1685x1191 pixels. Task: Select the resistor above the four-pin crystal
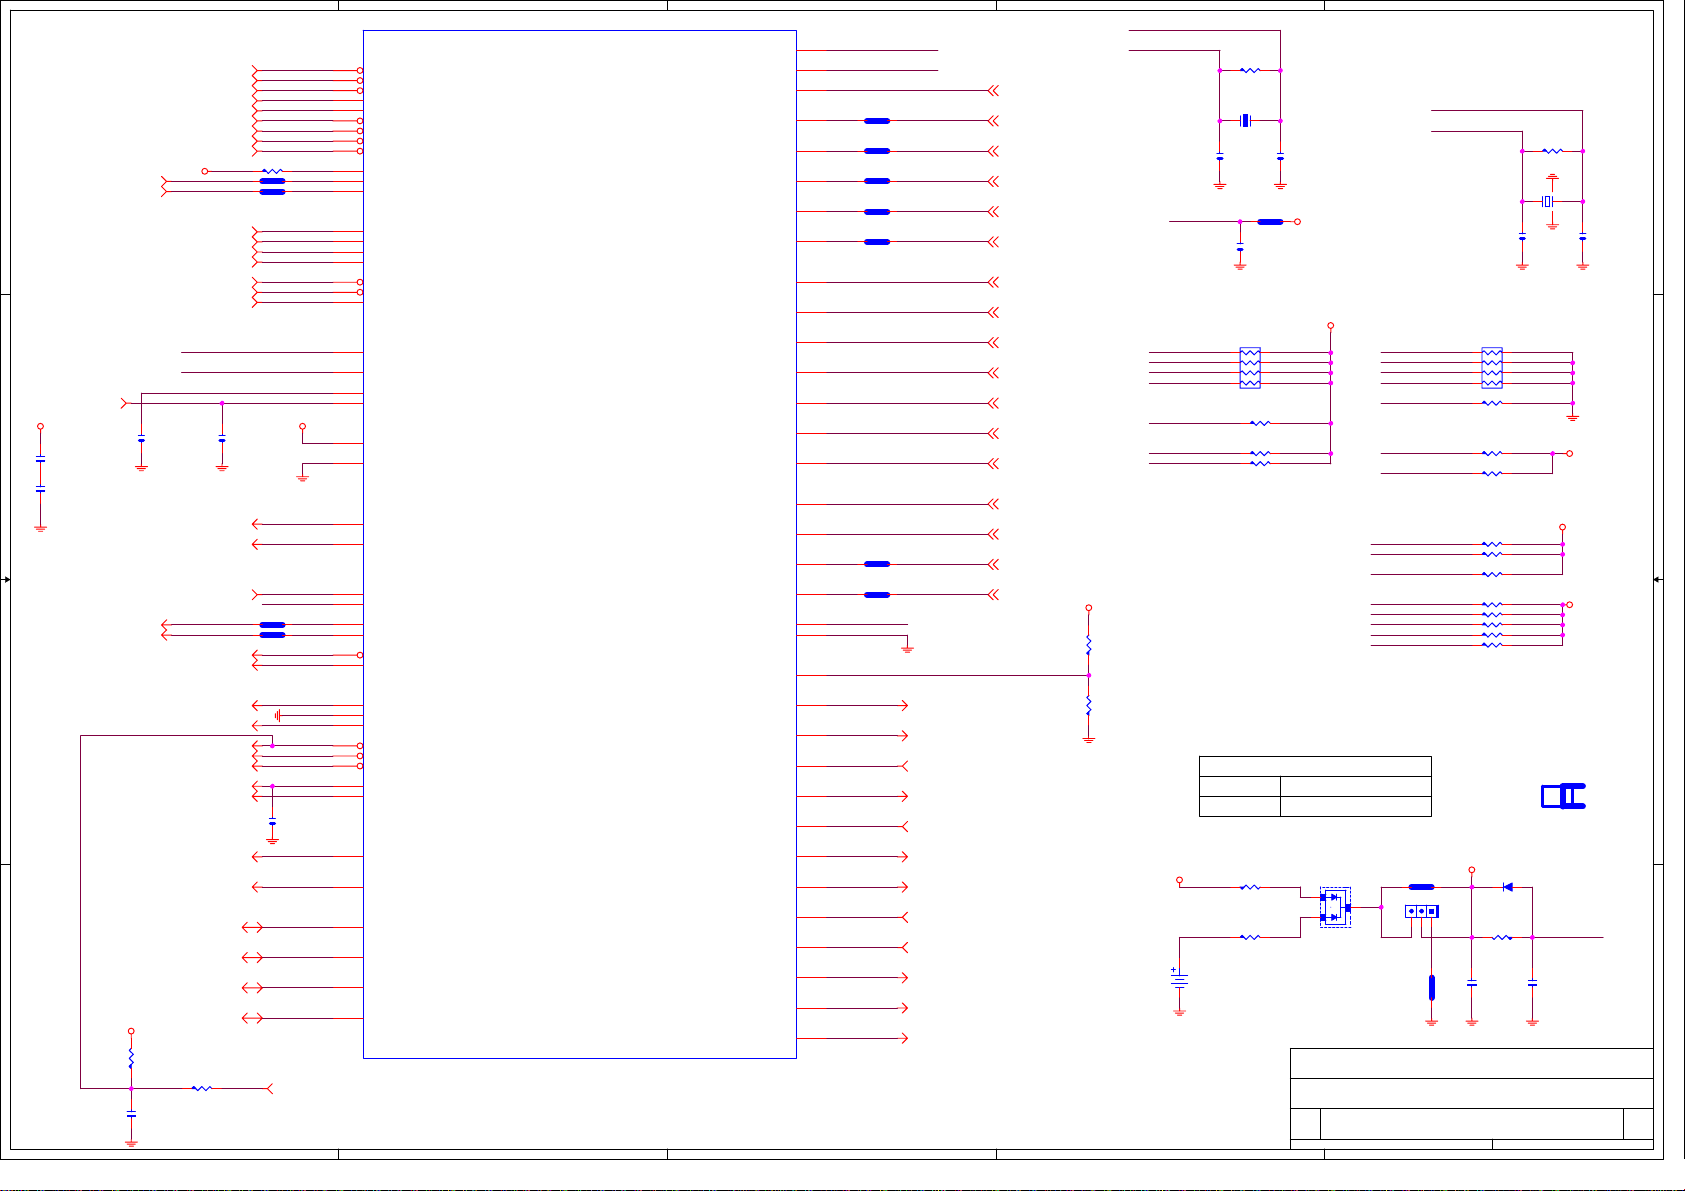[1552, 151]
